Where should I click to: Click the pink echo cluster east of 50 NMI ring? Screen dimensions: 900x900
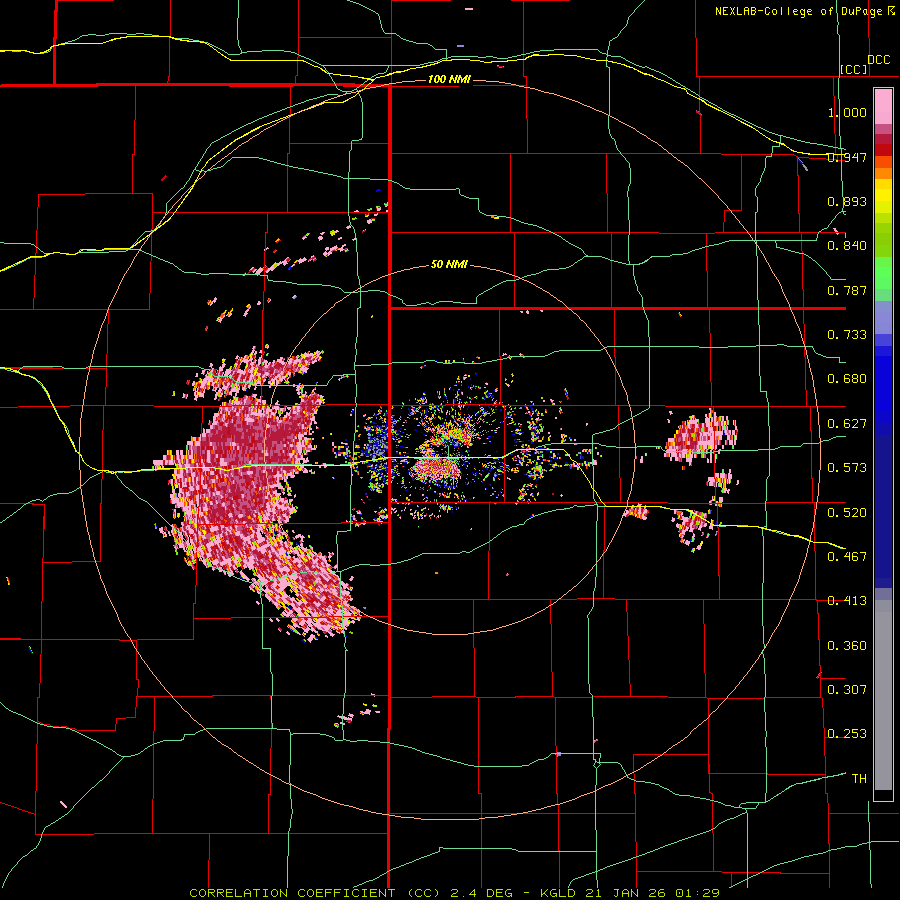click(x=701, y=436)
